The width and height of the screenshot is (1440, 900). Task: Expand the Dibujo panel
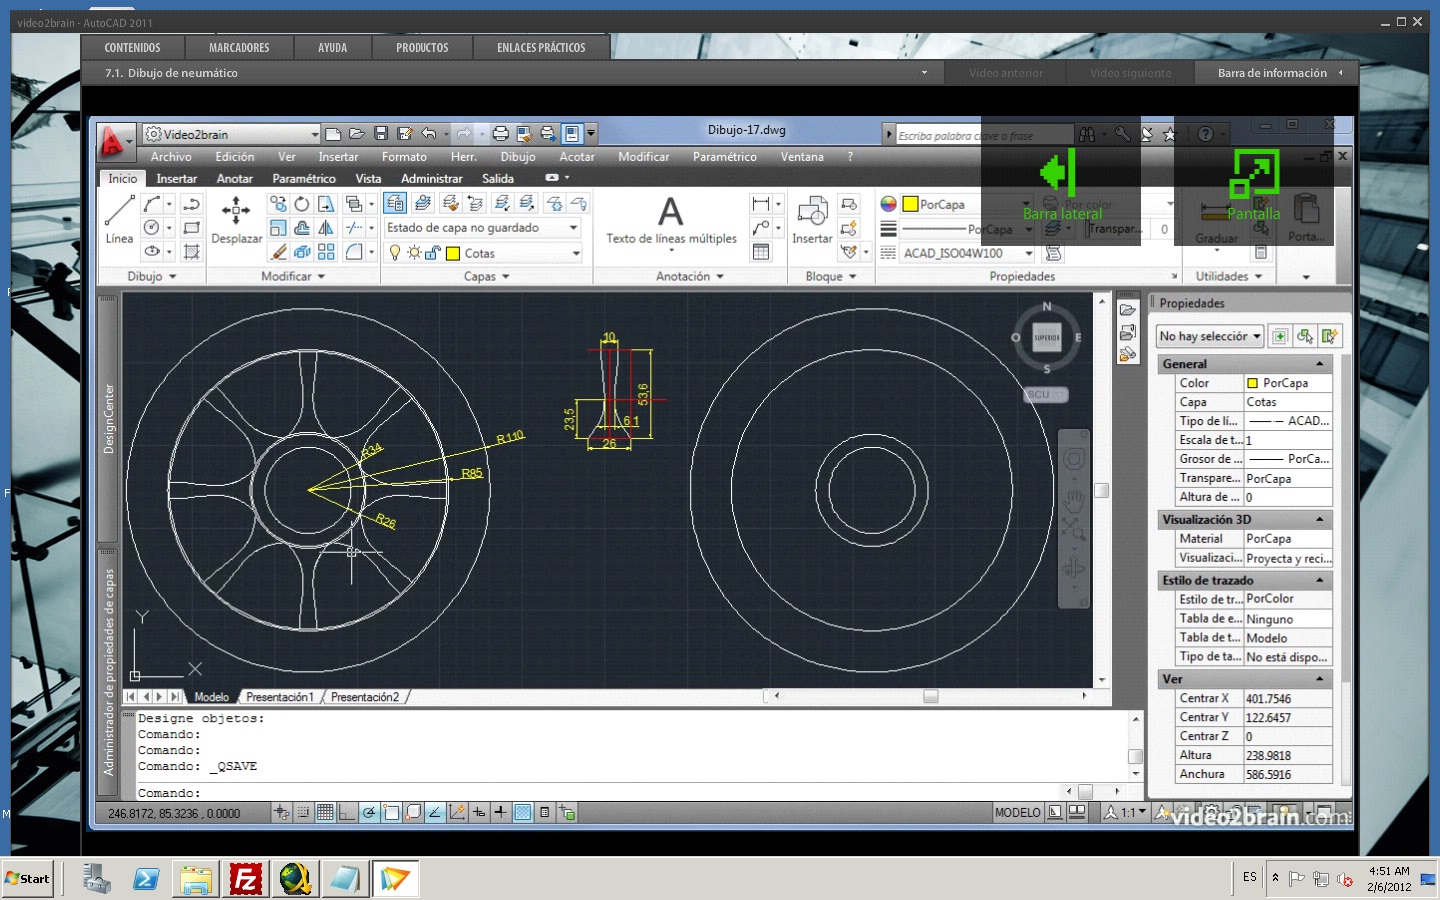pyautogui.click(x=152, y=276)
